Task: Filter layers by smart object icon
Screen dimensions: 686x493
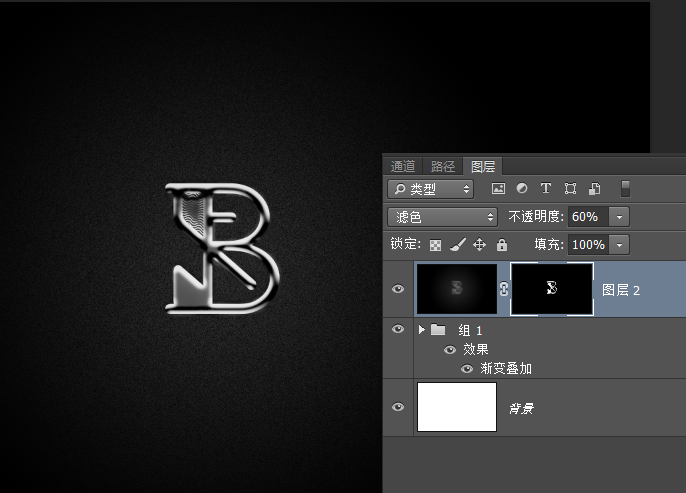Action: click(594, 188)
